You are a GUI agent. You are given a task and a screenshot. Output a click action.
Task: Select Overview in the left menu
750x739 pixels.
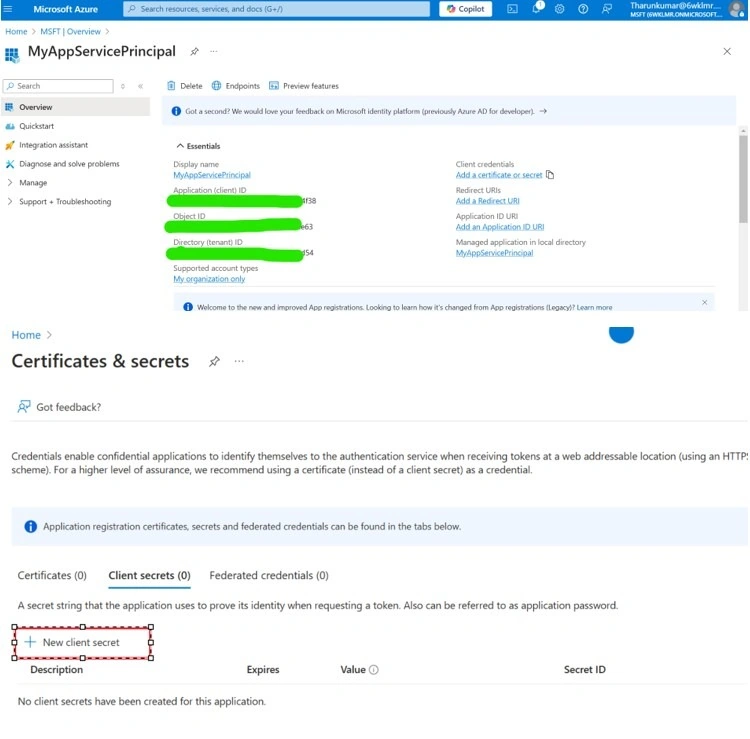coord(76,107)
